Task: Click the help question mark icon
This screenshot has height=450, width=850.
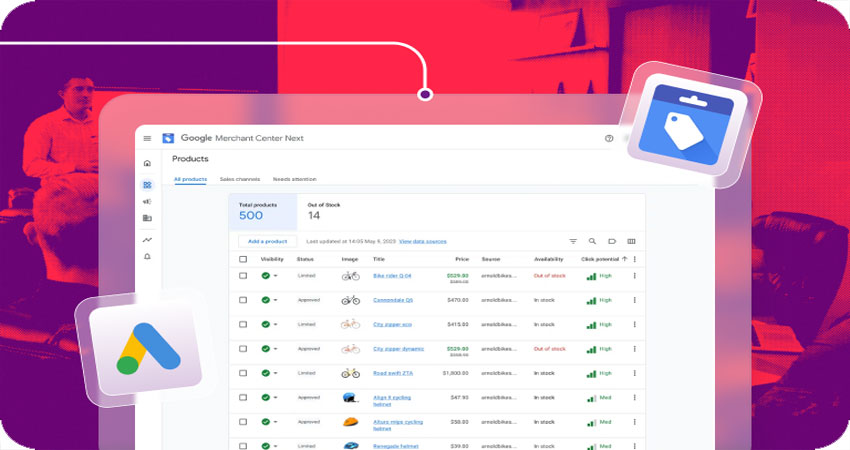Action: [x=609, y=139]
